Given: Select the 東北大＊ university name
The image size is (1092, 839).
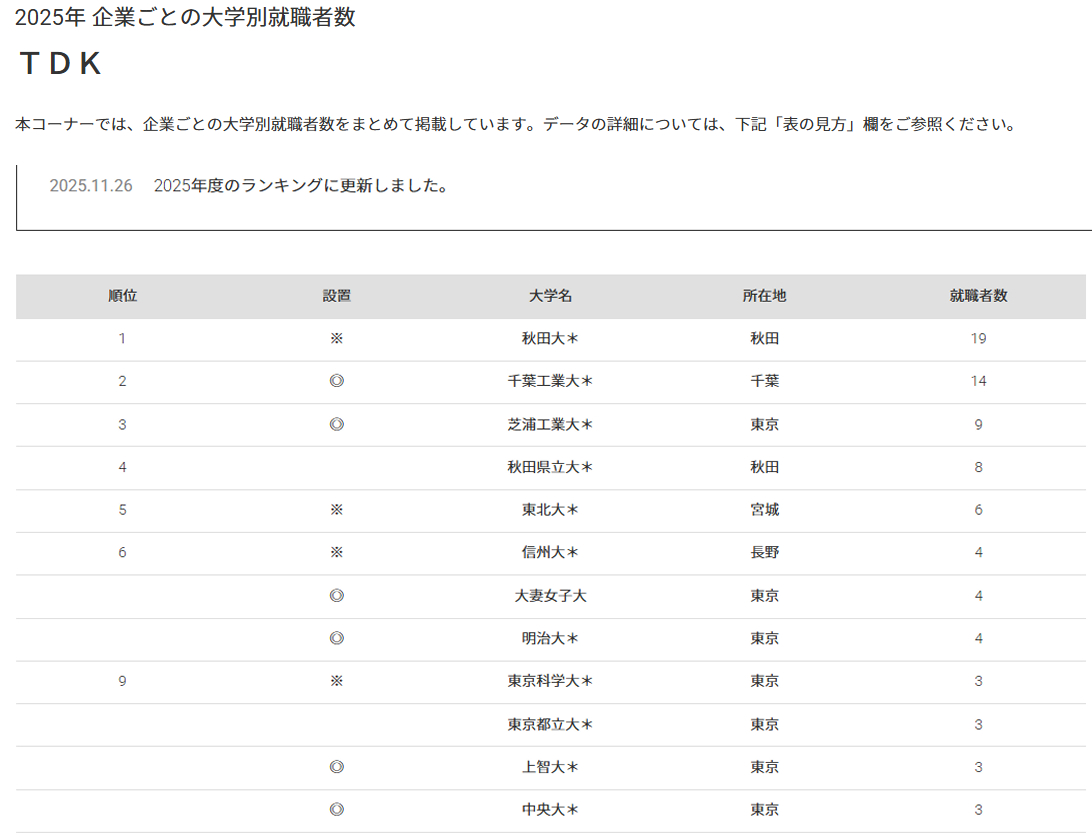Looking at the screenshot, I should point(550,510).
